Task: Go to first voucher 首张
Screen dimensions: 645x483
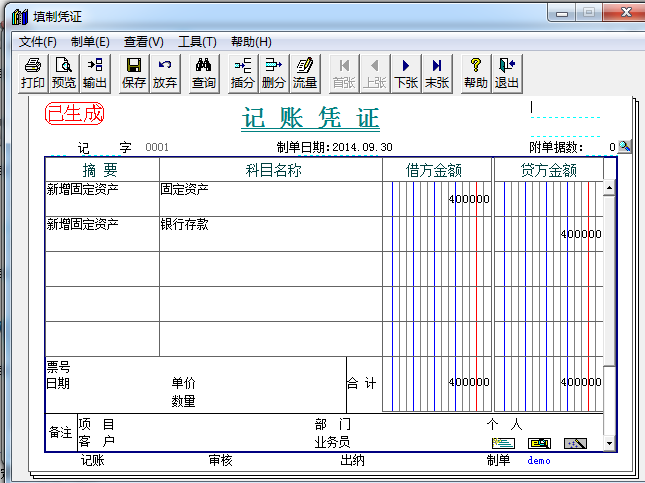Action: pos(344,73)
